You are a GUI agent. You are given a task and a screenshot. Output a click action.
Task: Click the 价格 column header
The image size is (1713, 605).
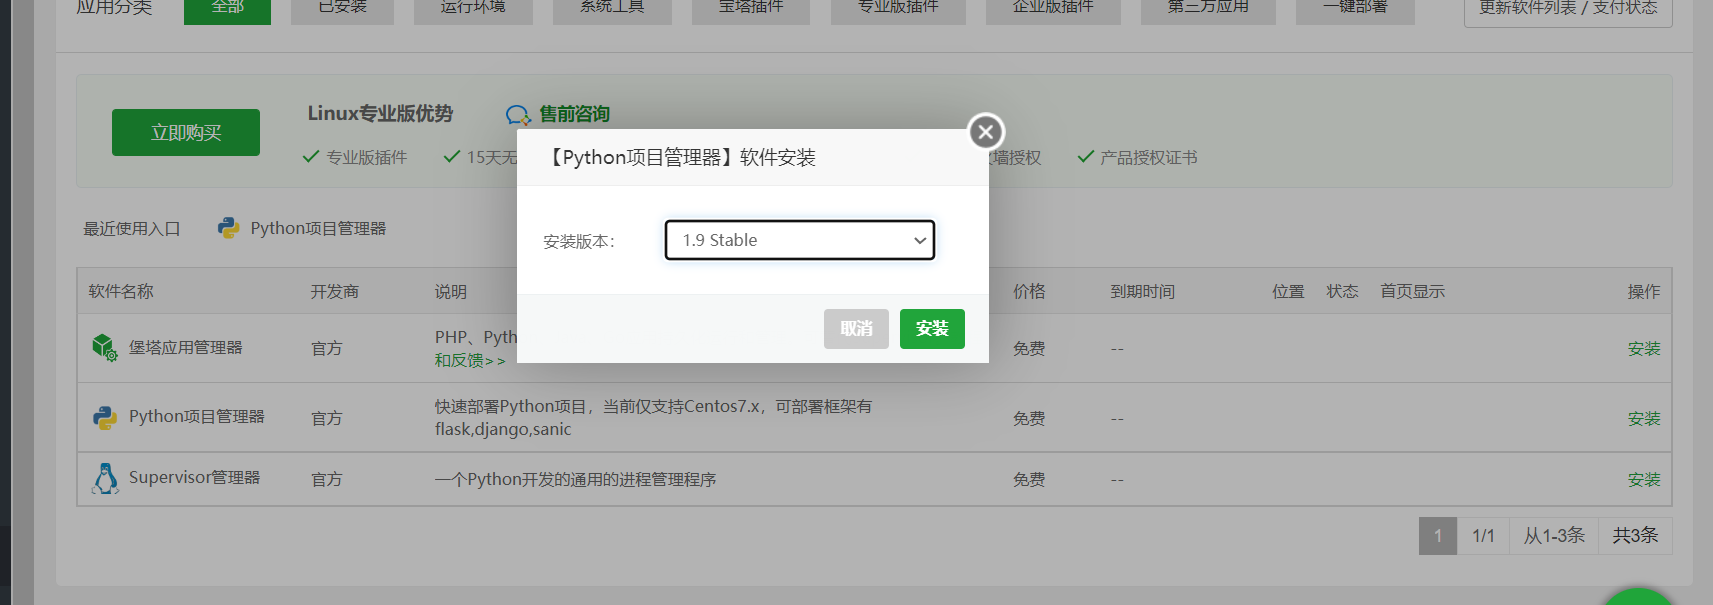(1029, 291)
